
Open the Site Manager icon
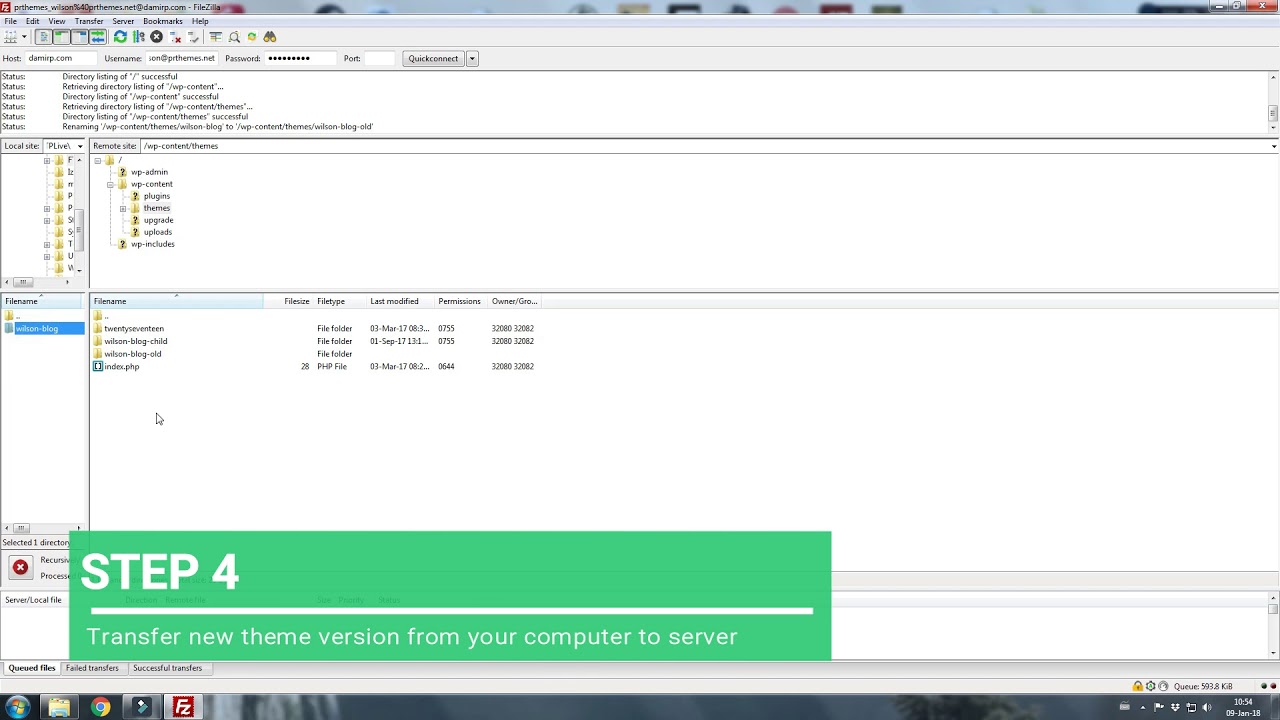[x=10, y=37]
